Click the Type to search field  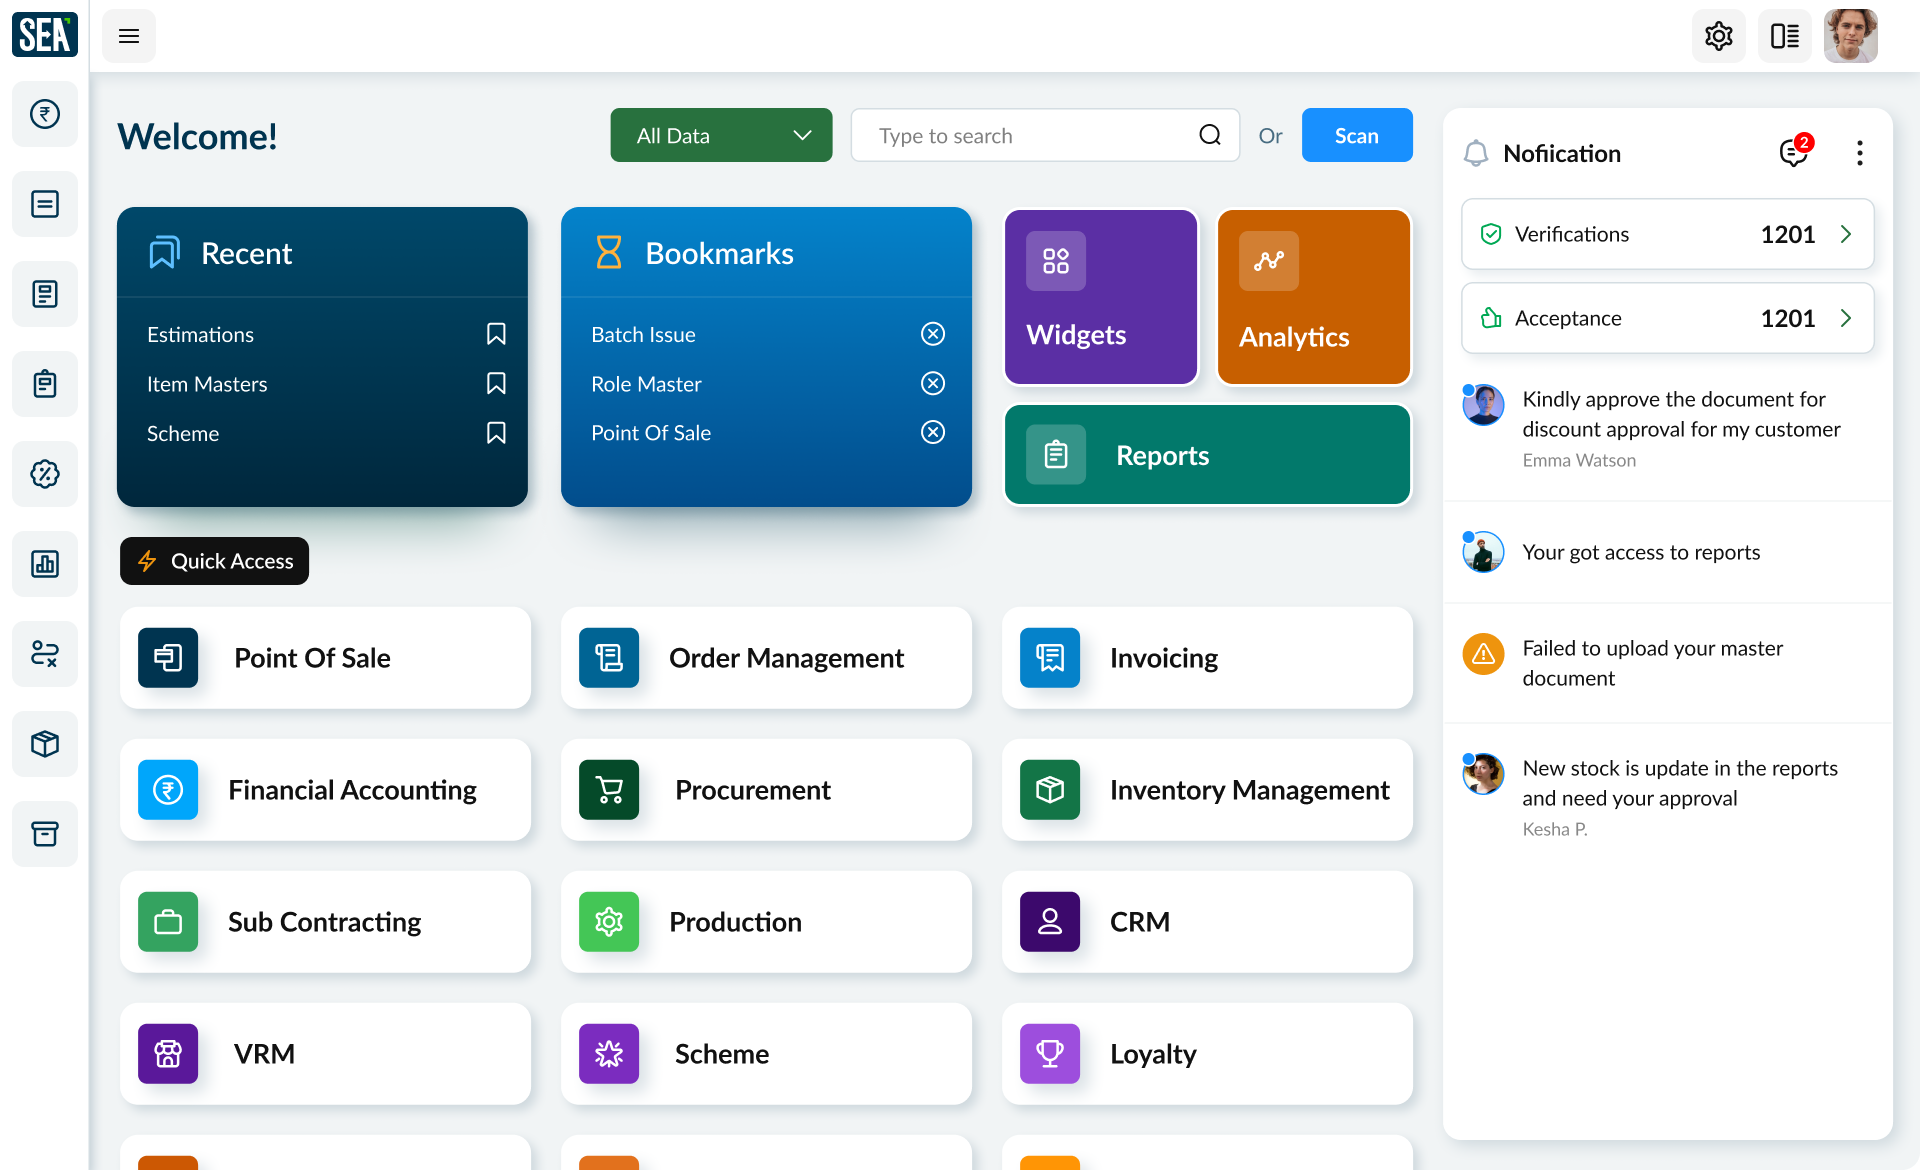coord(1045,135)
